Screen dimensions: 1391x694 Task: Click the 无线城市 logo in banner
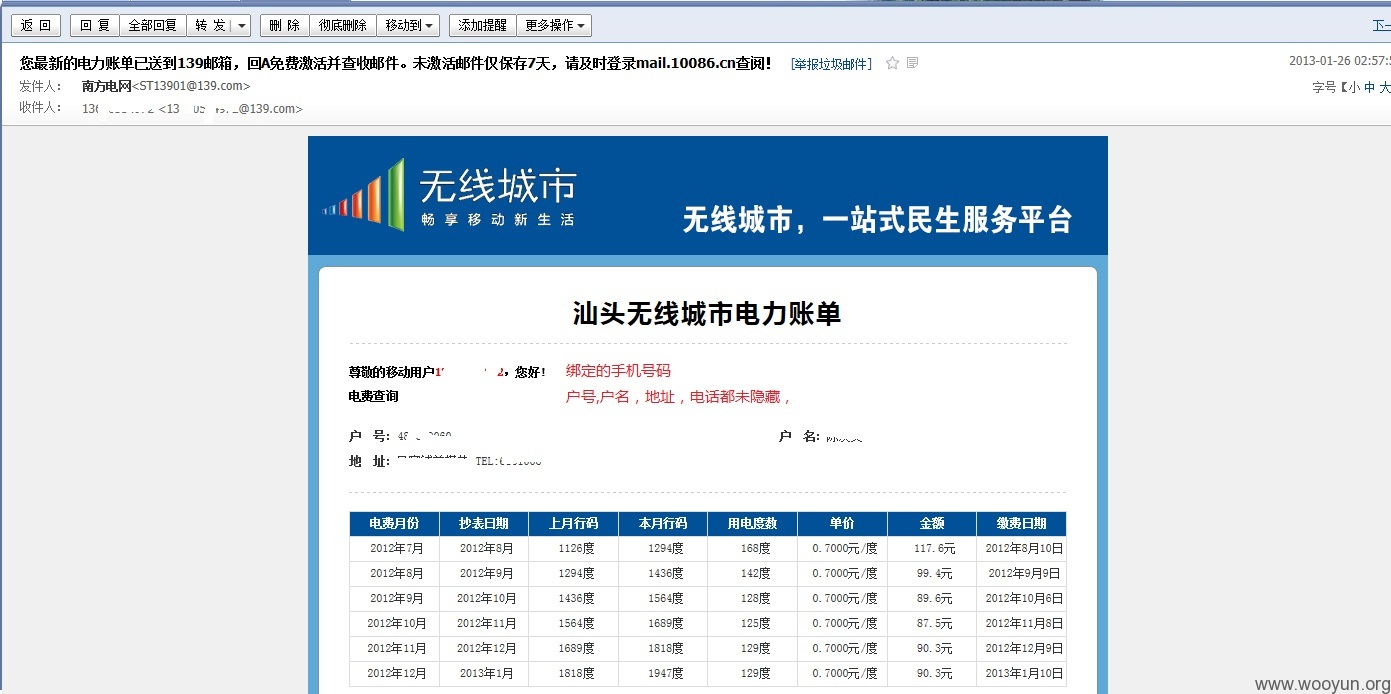click(x=449, y=195)
